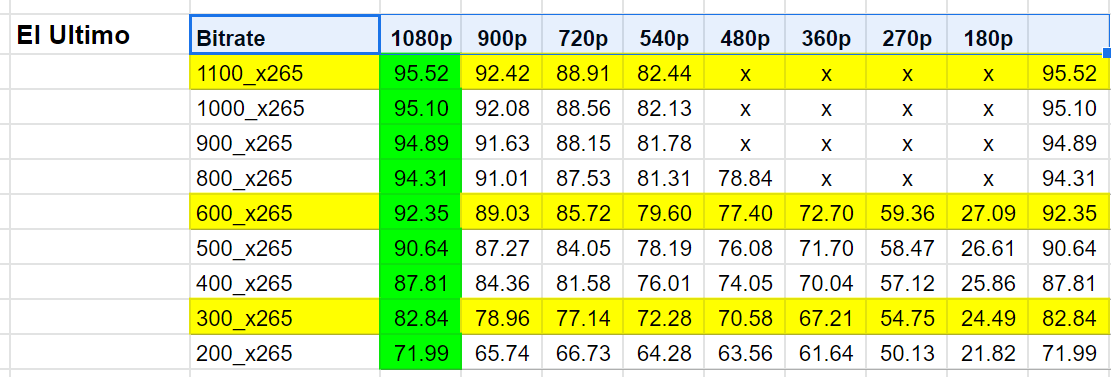Select the cell showing 21.82
The height and width of the screenshot is (377, 1111).
[x=988, y=352]
